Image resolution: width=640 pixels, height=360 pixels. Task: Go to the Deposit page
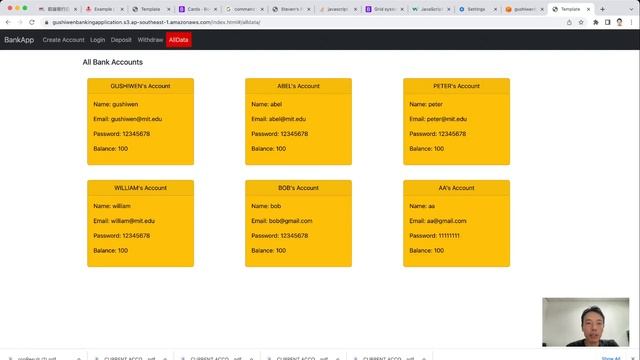[x=121, y=40]
